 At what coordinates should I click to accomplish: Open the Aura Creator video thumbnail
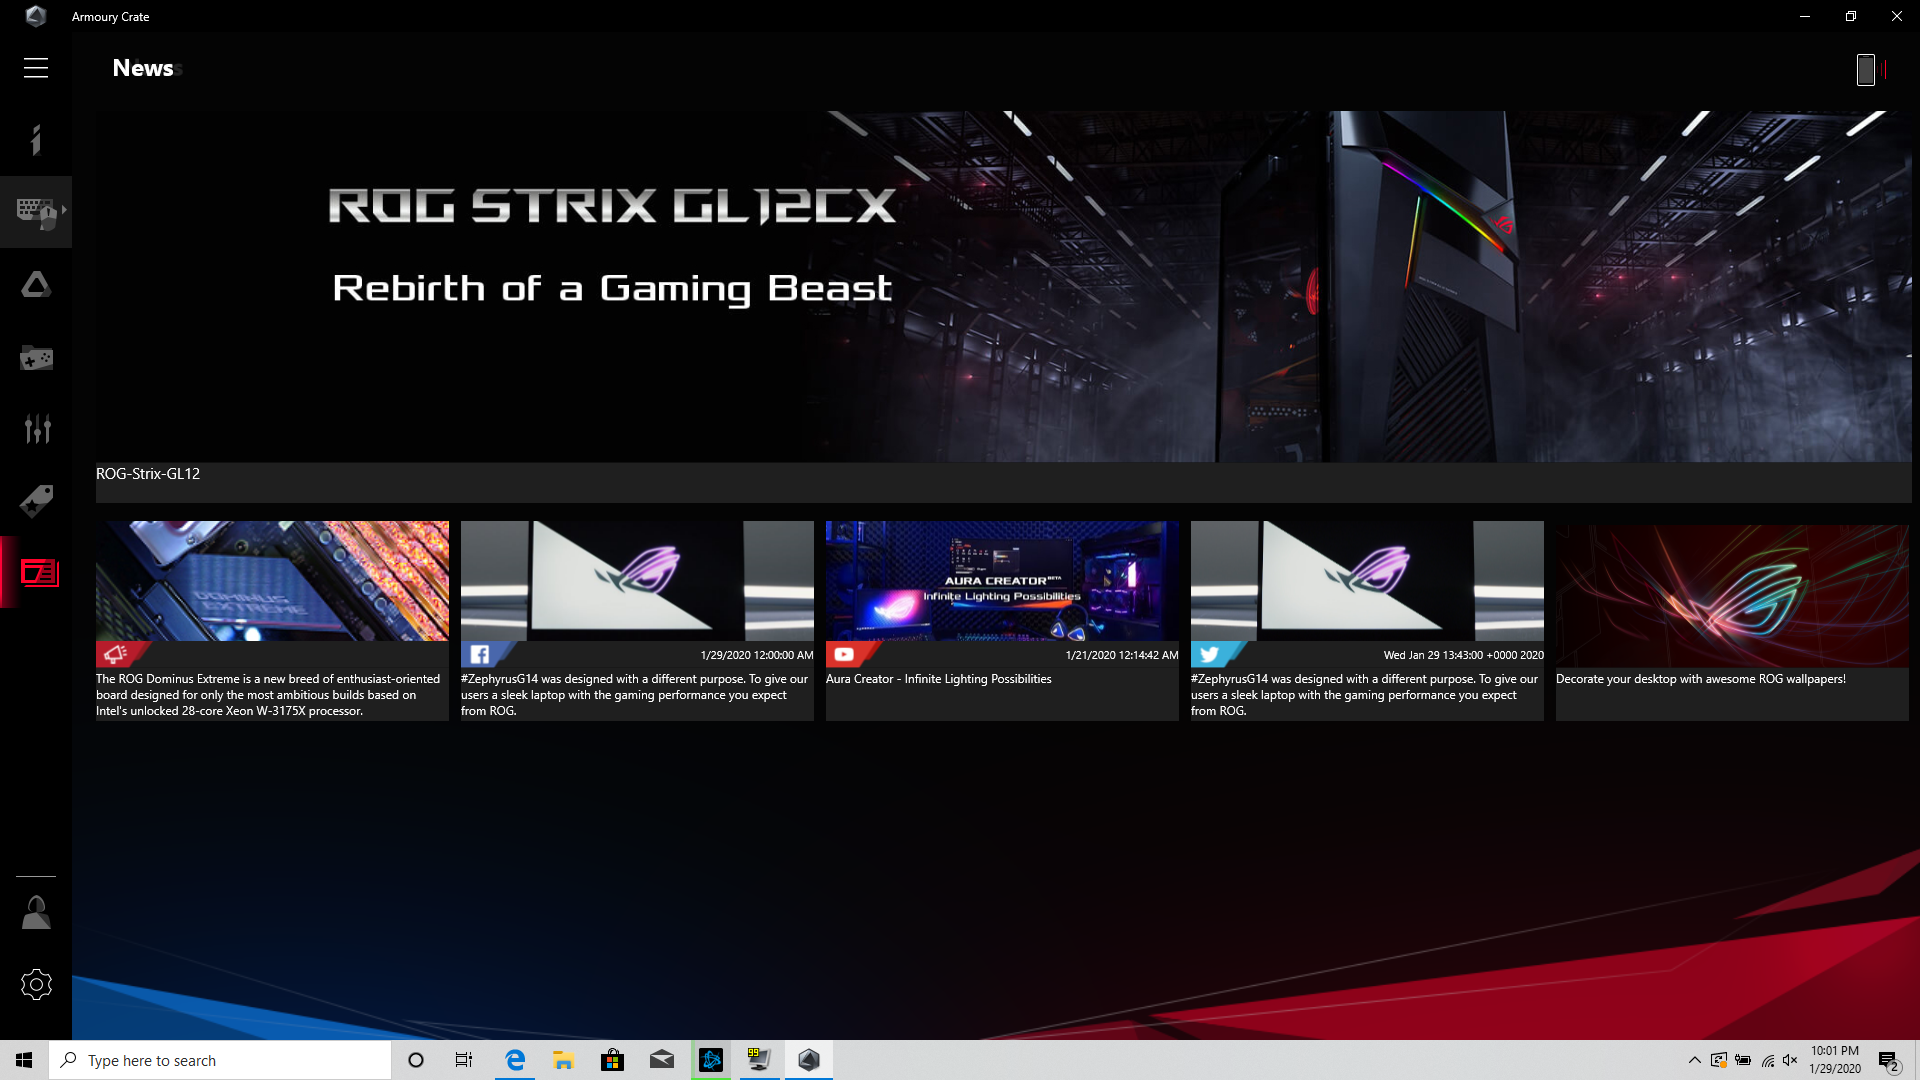[1002, 581]
